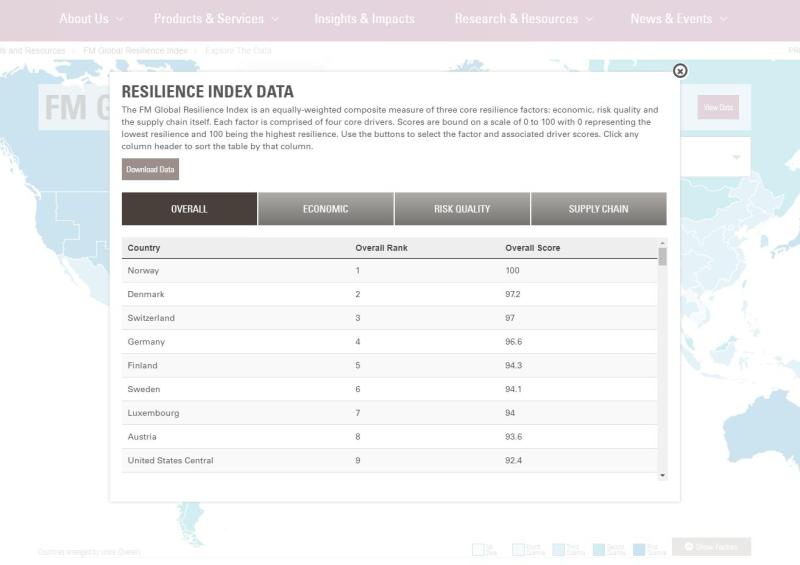Select the Sweden row
The image size is (800, 565).
[x=389, y=389]
